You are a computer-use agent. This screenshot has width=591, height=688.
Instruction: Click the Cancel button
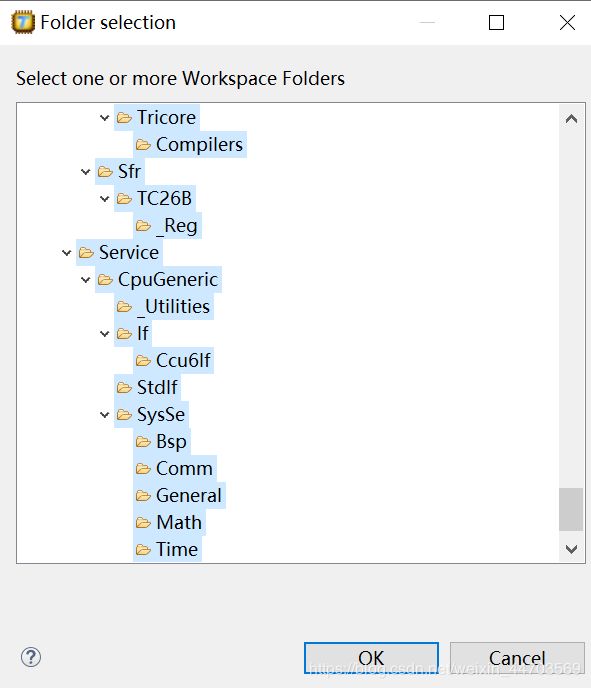click(517, 658)
